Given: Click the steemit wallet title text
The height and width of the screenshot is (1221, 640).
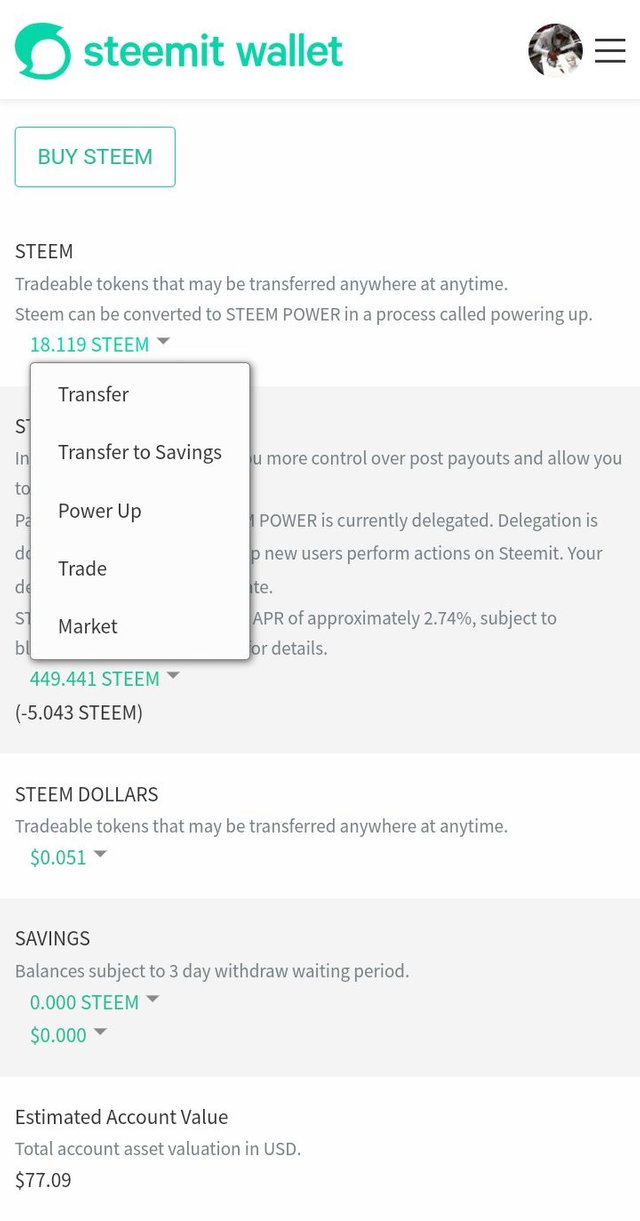Looking at the screenshot, I should click(213, 49).
